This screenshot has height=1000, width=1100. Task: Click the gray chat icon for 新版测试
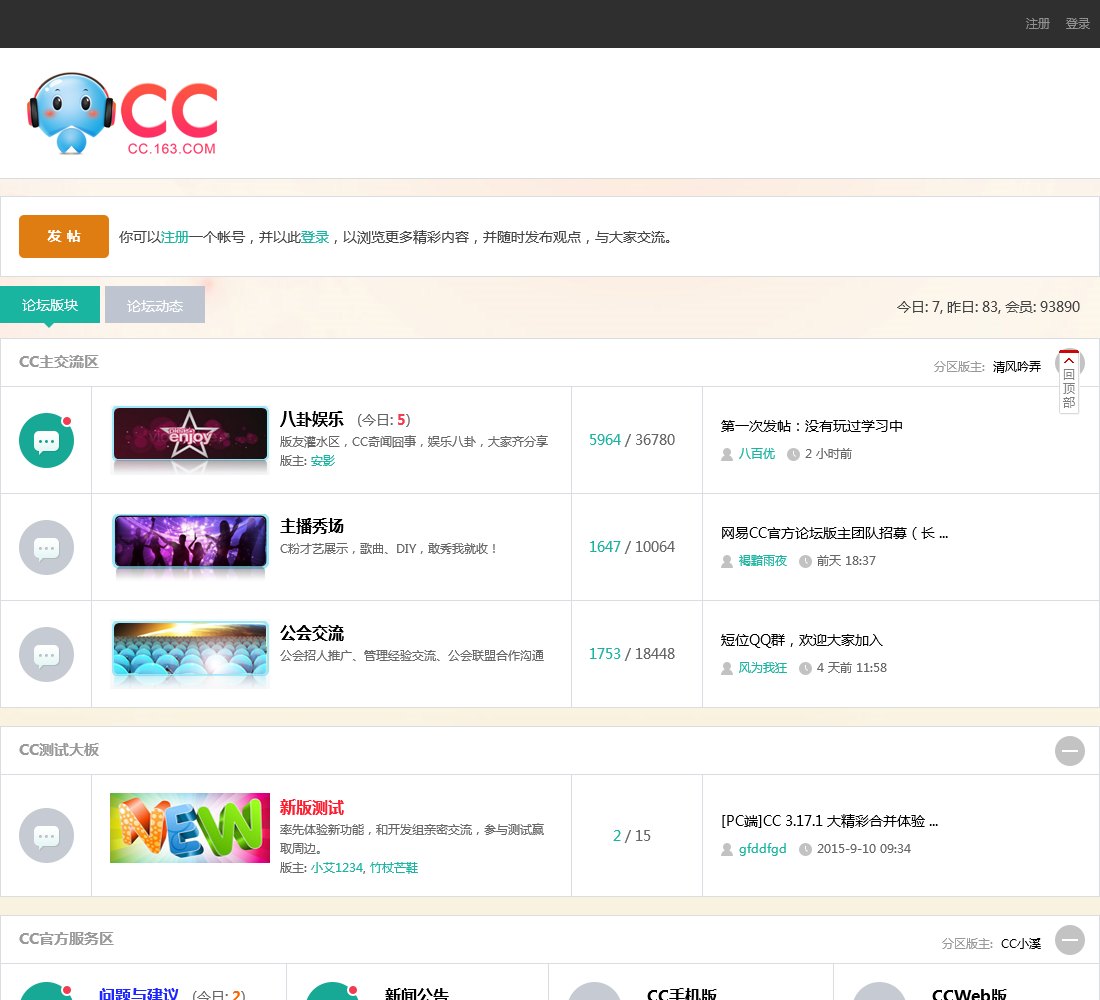point(46,835)
